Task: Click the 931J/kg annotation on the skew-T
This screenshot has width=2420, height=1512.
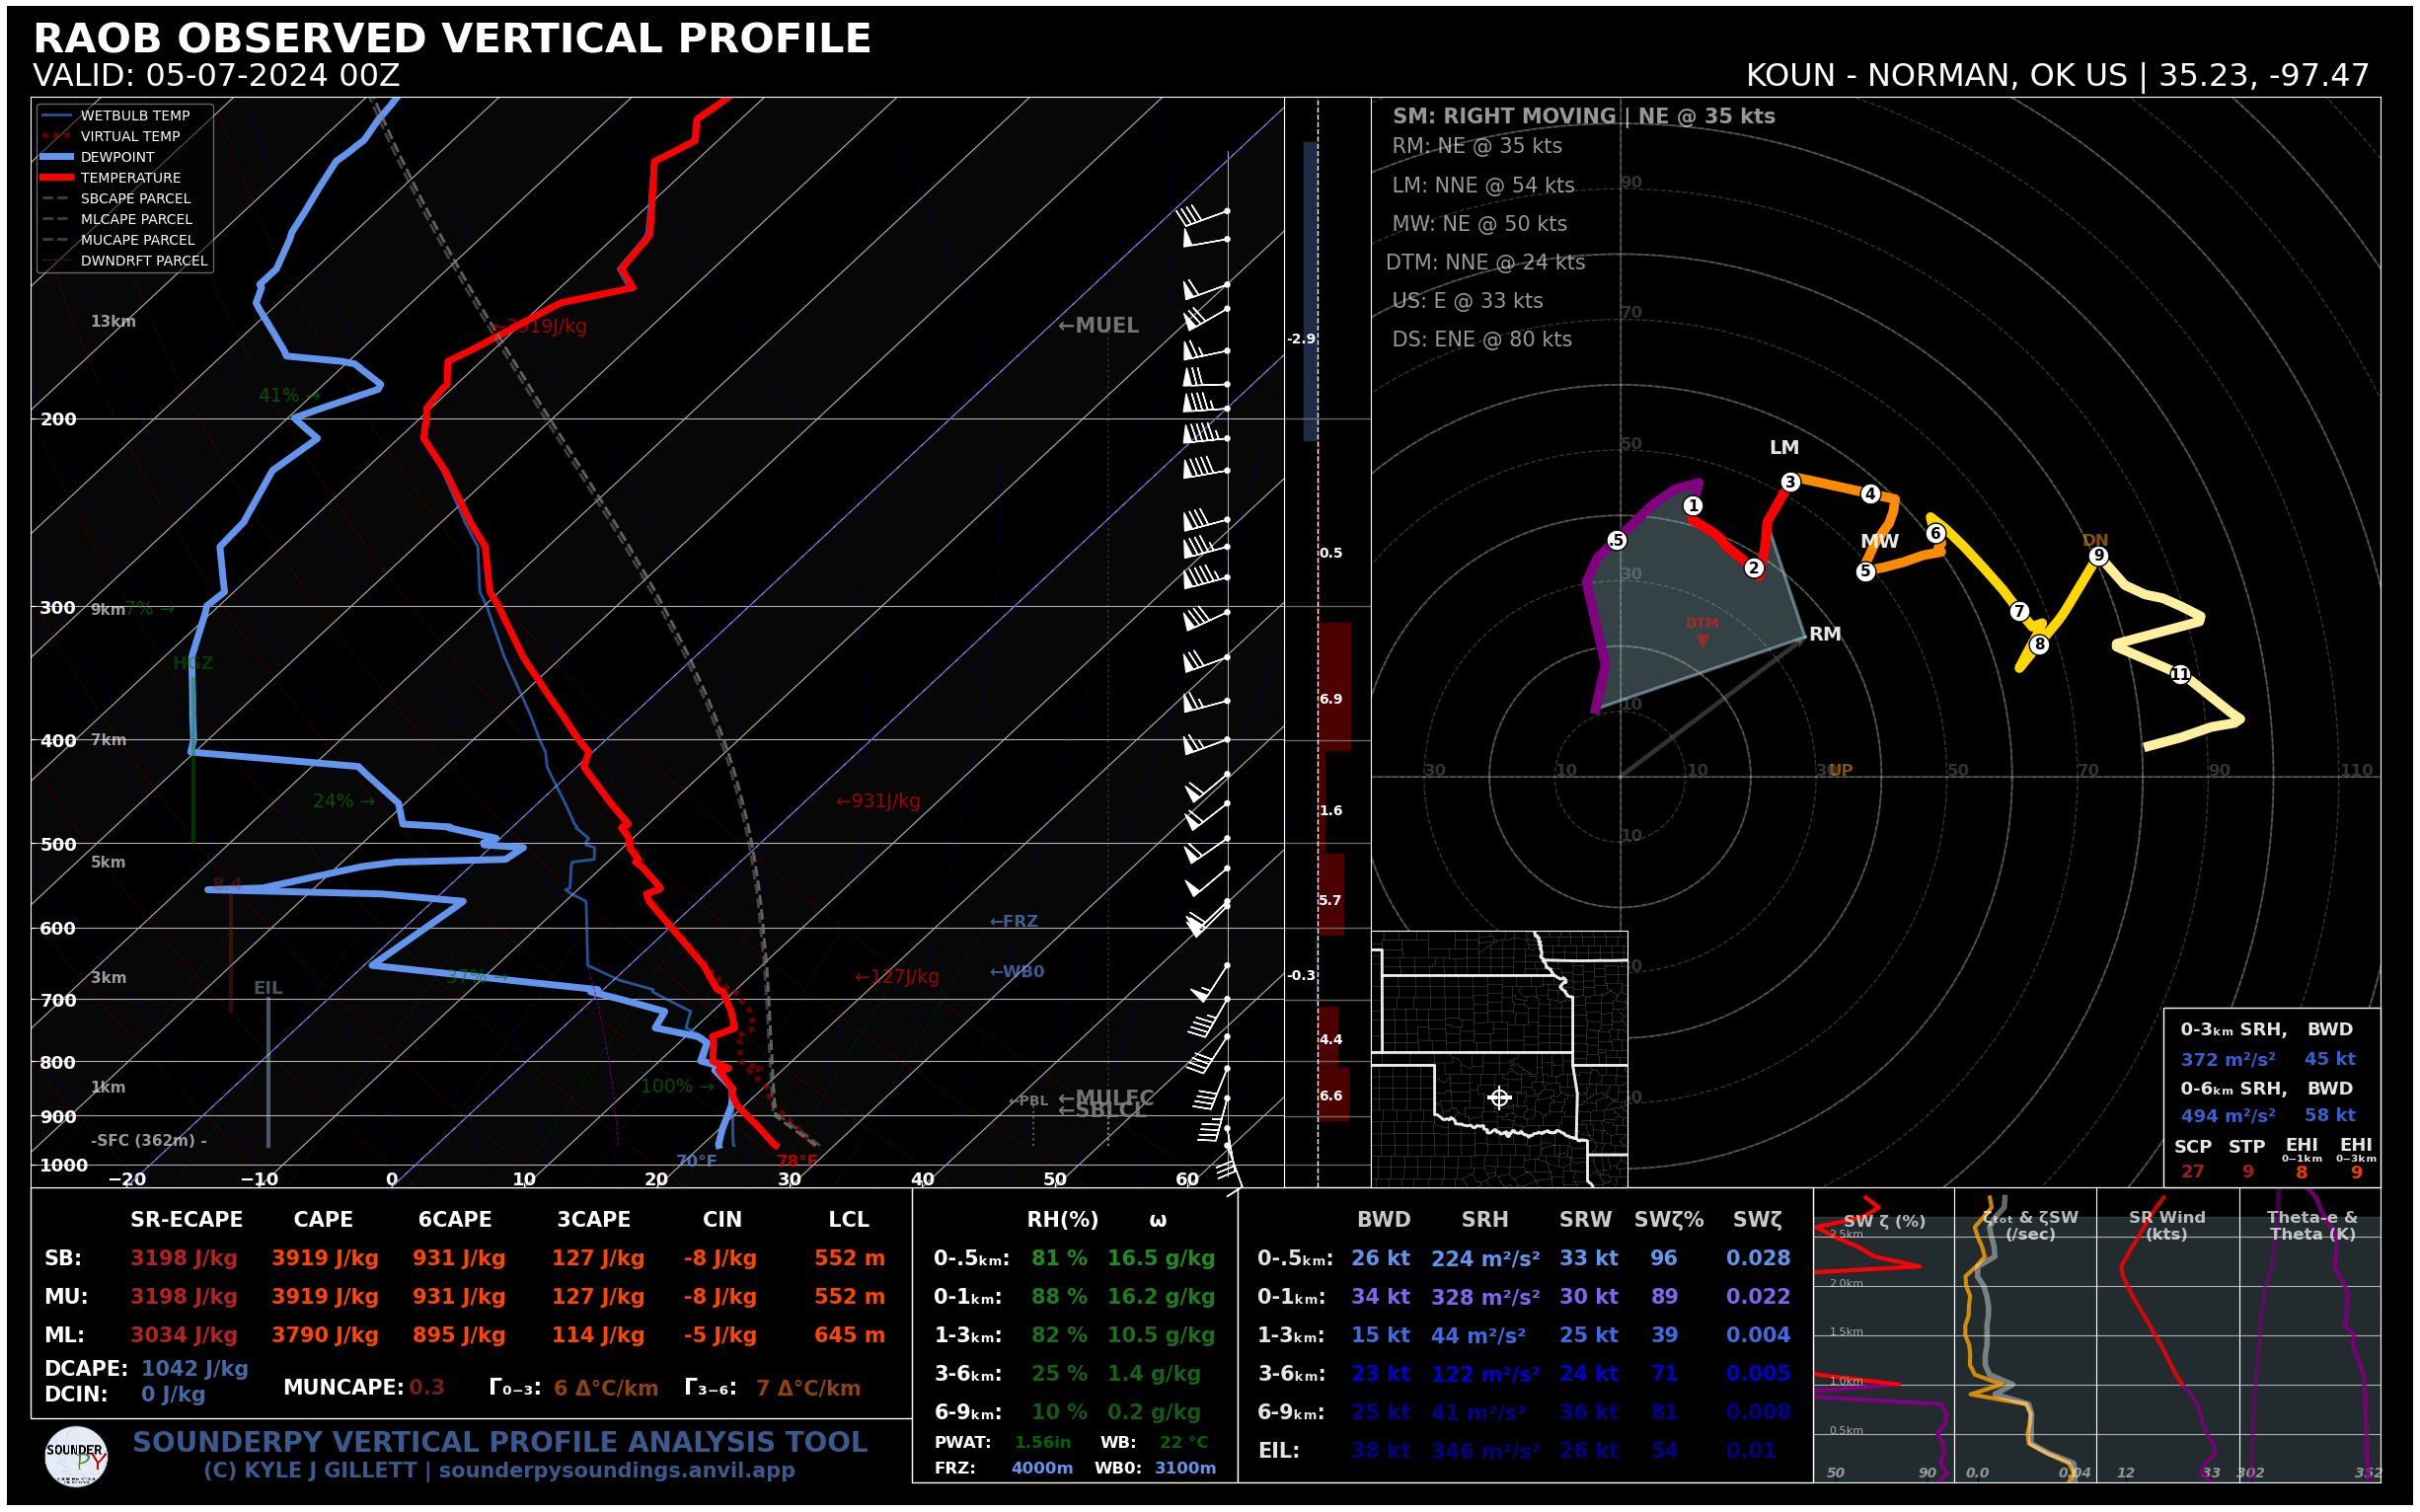Action: [877, 801]
